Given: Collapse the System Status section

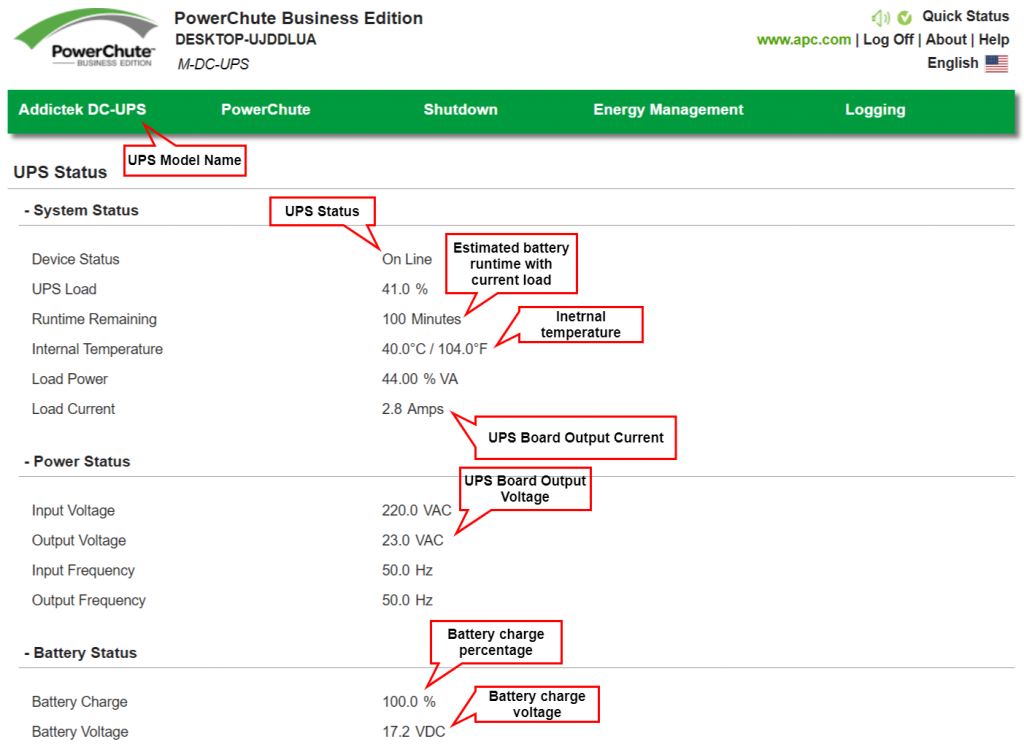Looking at the screenshot, I should (82, 210).
